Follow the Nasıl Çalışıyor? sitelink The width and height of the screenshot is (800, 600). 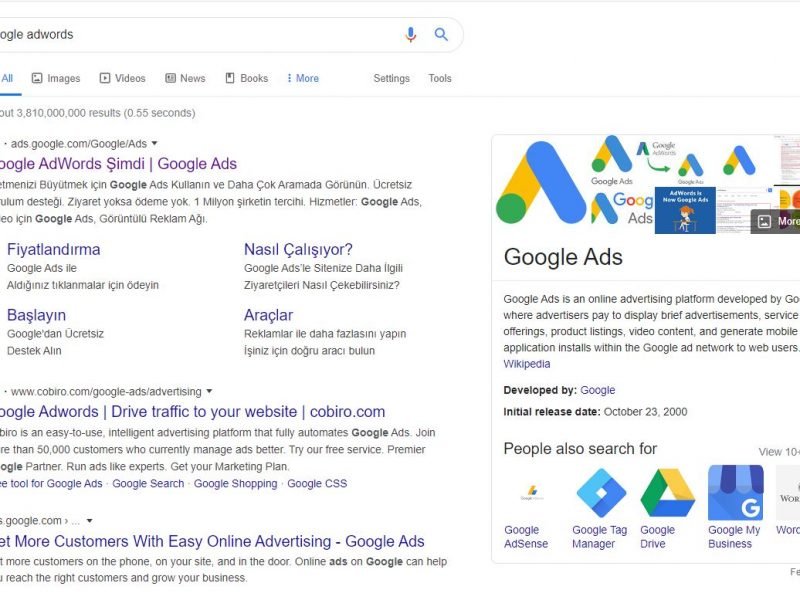click(x=298, y=249)
